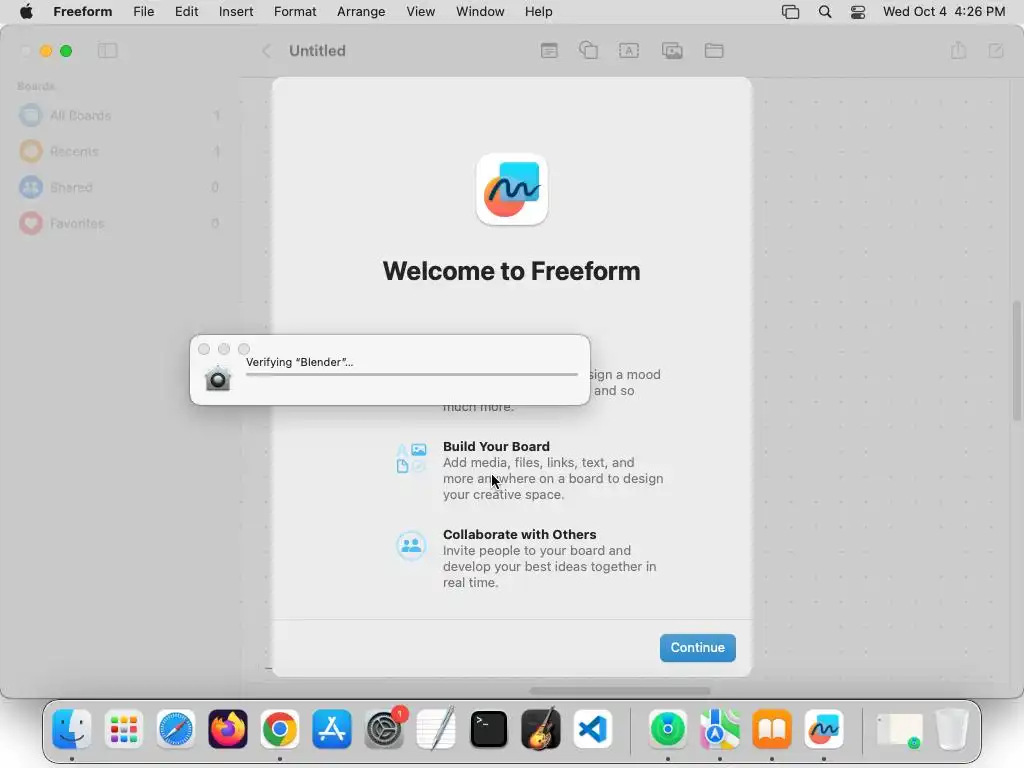
Task: Click the Share board icon
Action: pos(958,50)
